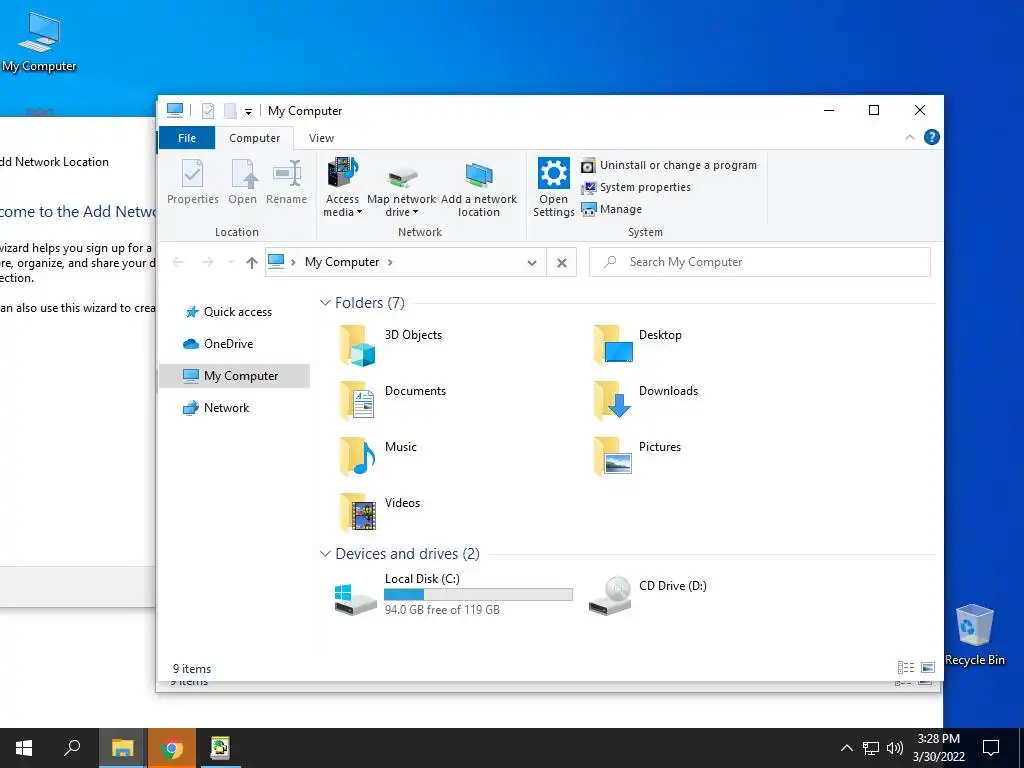Click Uninstall or change a program
The image size is (1024, 768).
click(669, 165)
